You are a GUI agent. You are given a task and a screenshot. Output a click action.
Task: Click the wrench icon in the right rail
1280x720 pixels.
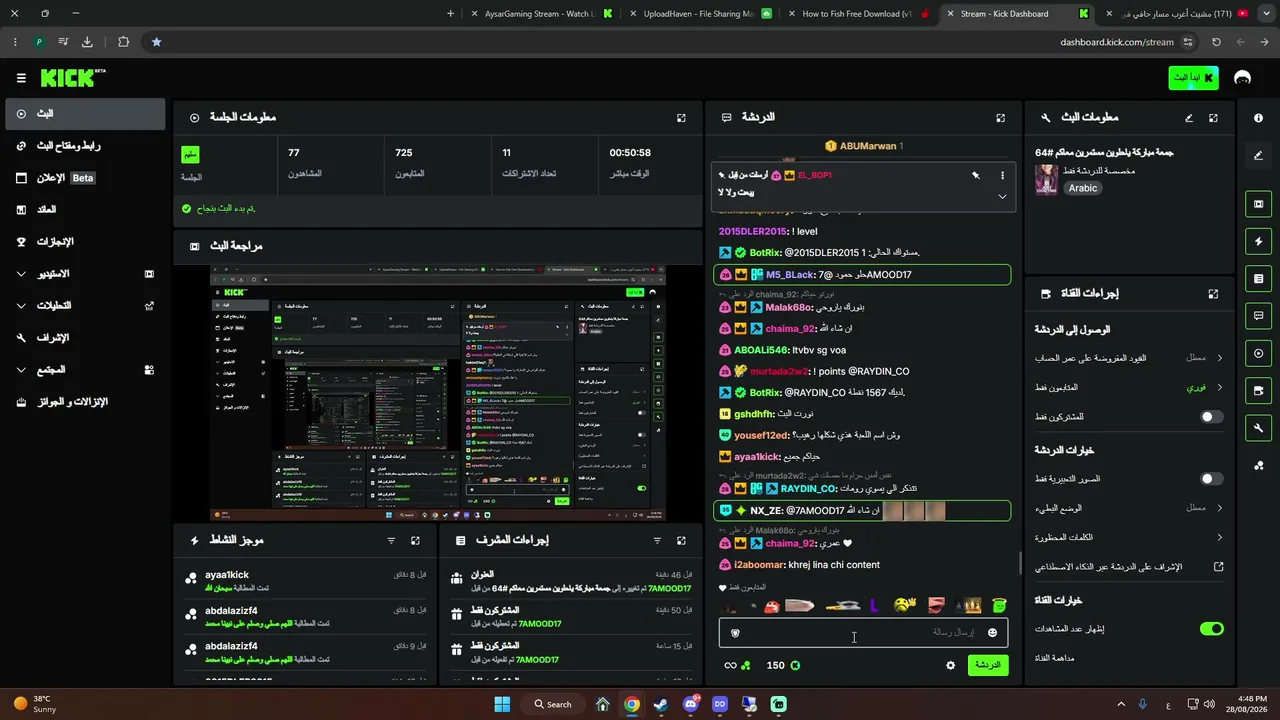1258,428
